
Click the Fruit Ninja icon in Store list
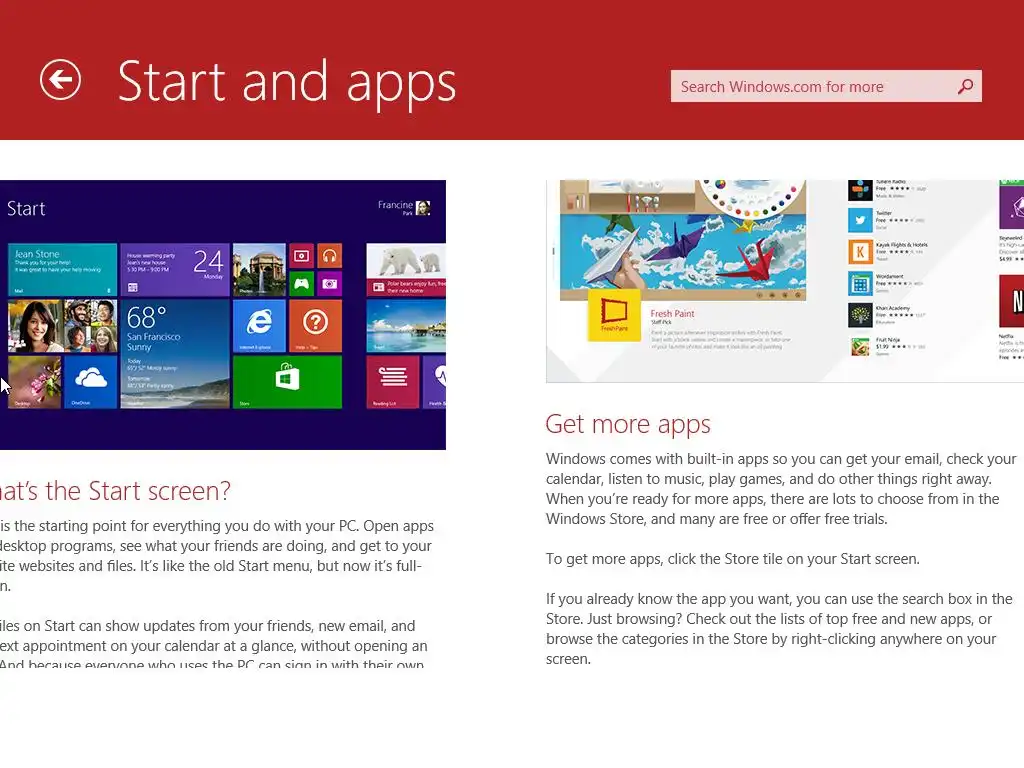[x=860, y=346]
